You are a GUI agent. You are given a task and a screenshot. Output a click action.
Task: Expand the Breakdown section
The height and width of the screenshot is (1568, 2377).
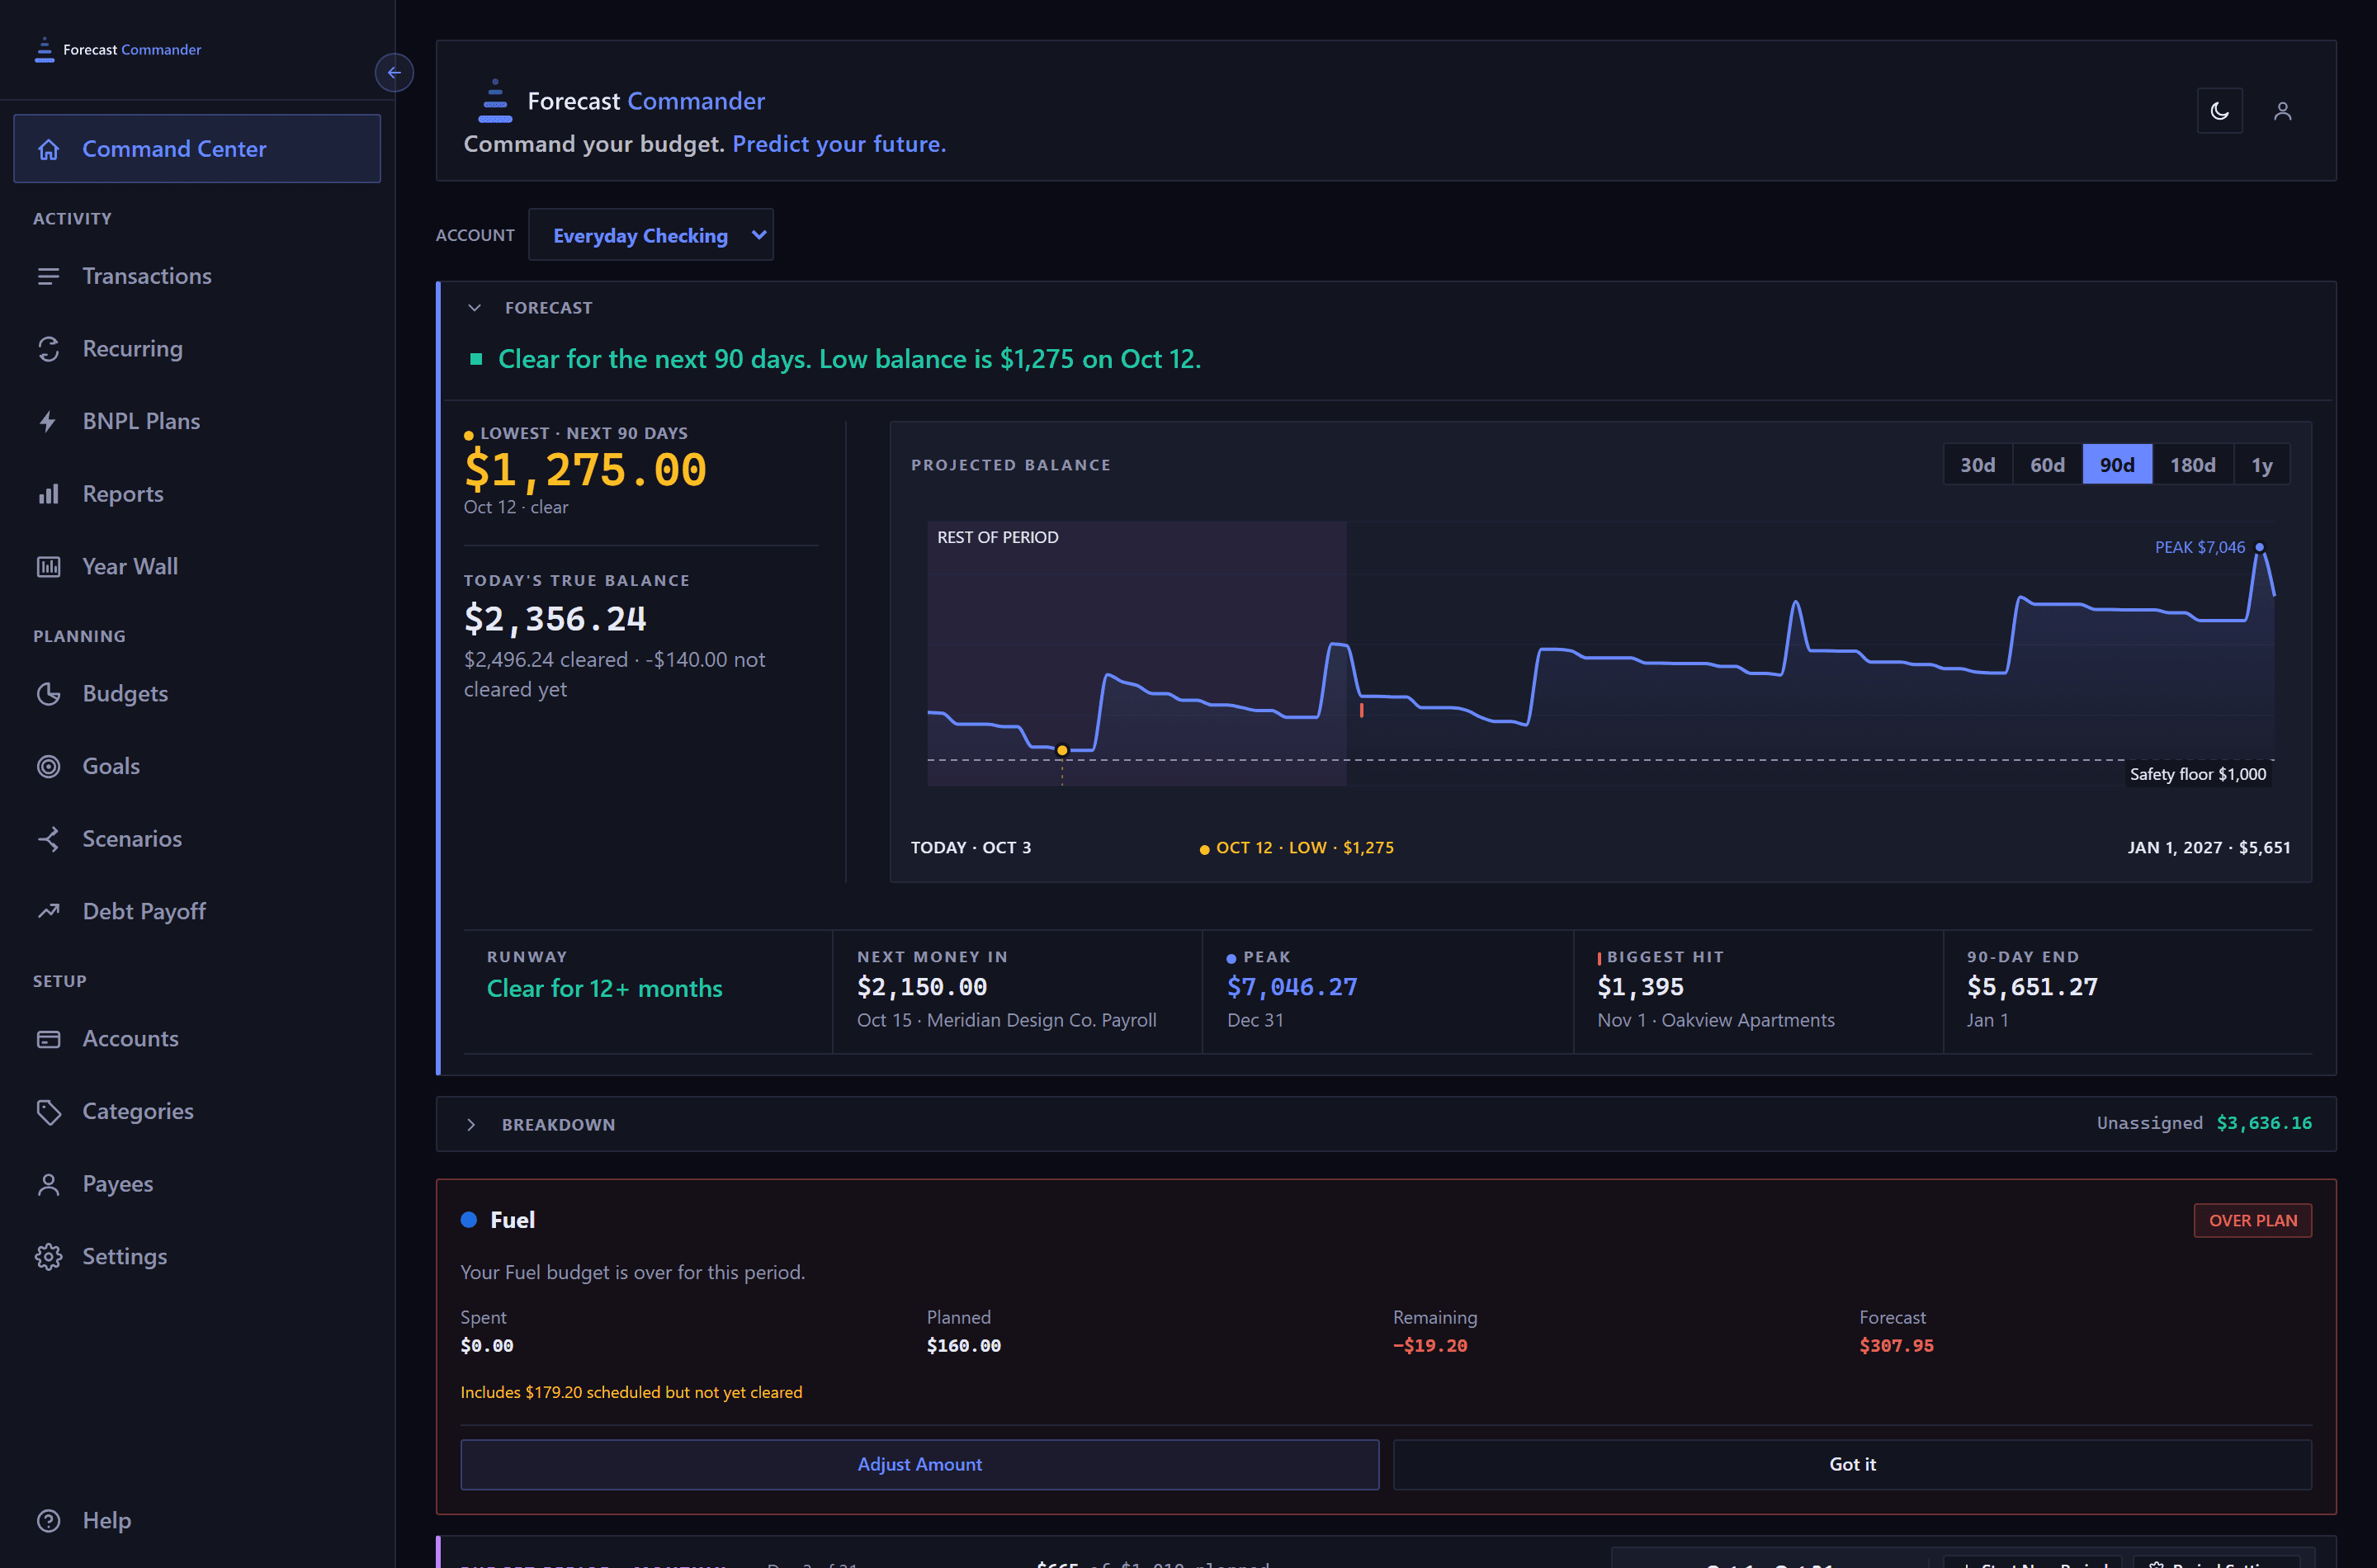471,1125
